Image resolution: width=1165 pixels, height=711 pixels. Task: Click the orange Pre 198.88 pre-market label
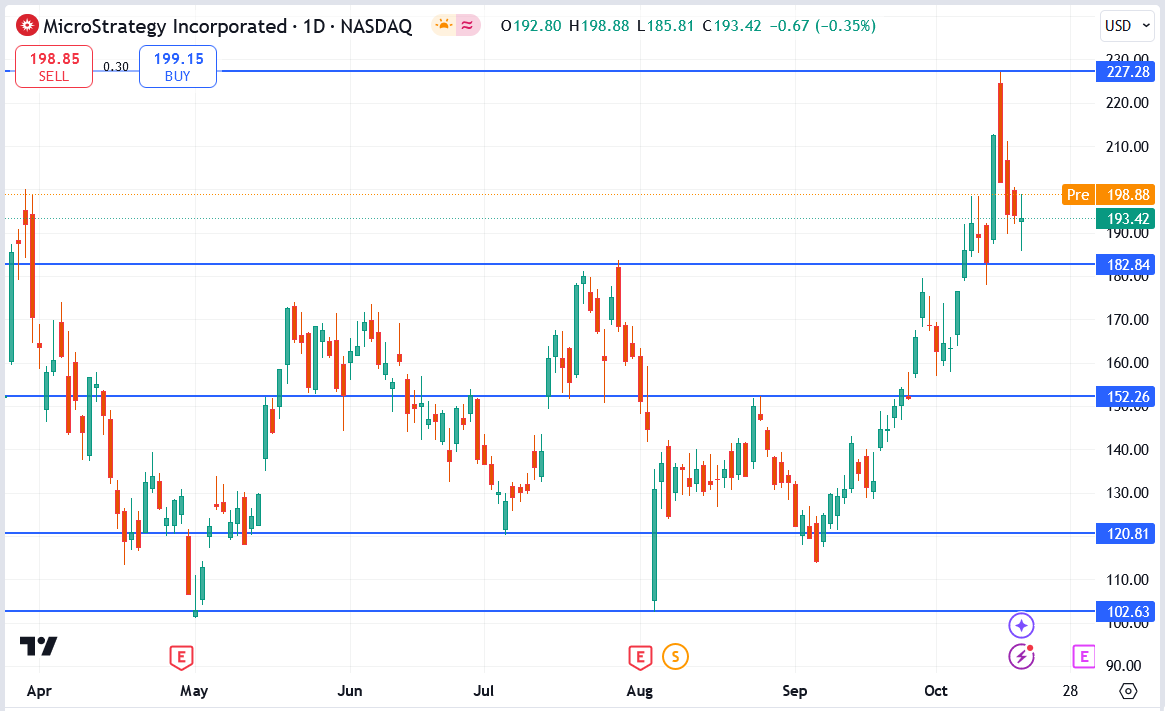pos(1108,194)
